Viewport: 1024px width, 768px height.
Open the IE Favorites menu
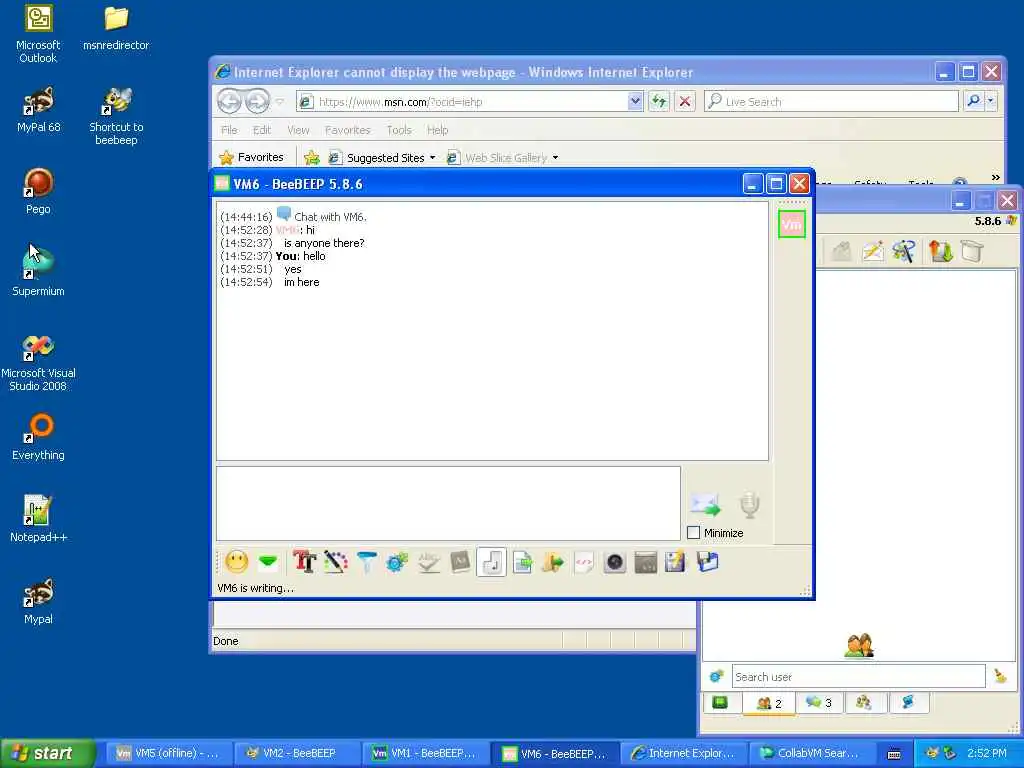point(347,130)
